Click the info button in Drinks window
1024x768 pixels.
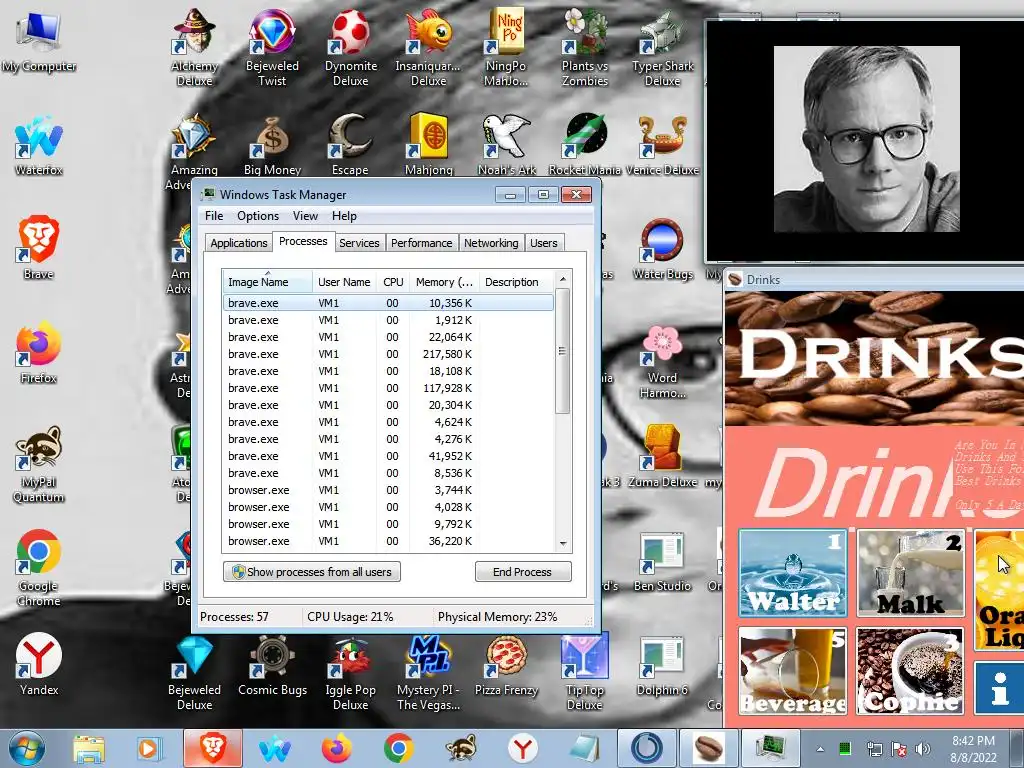pos(999,688)
